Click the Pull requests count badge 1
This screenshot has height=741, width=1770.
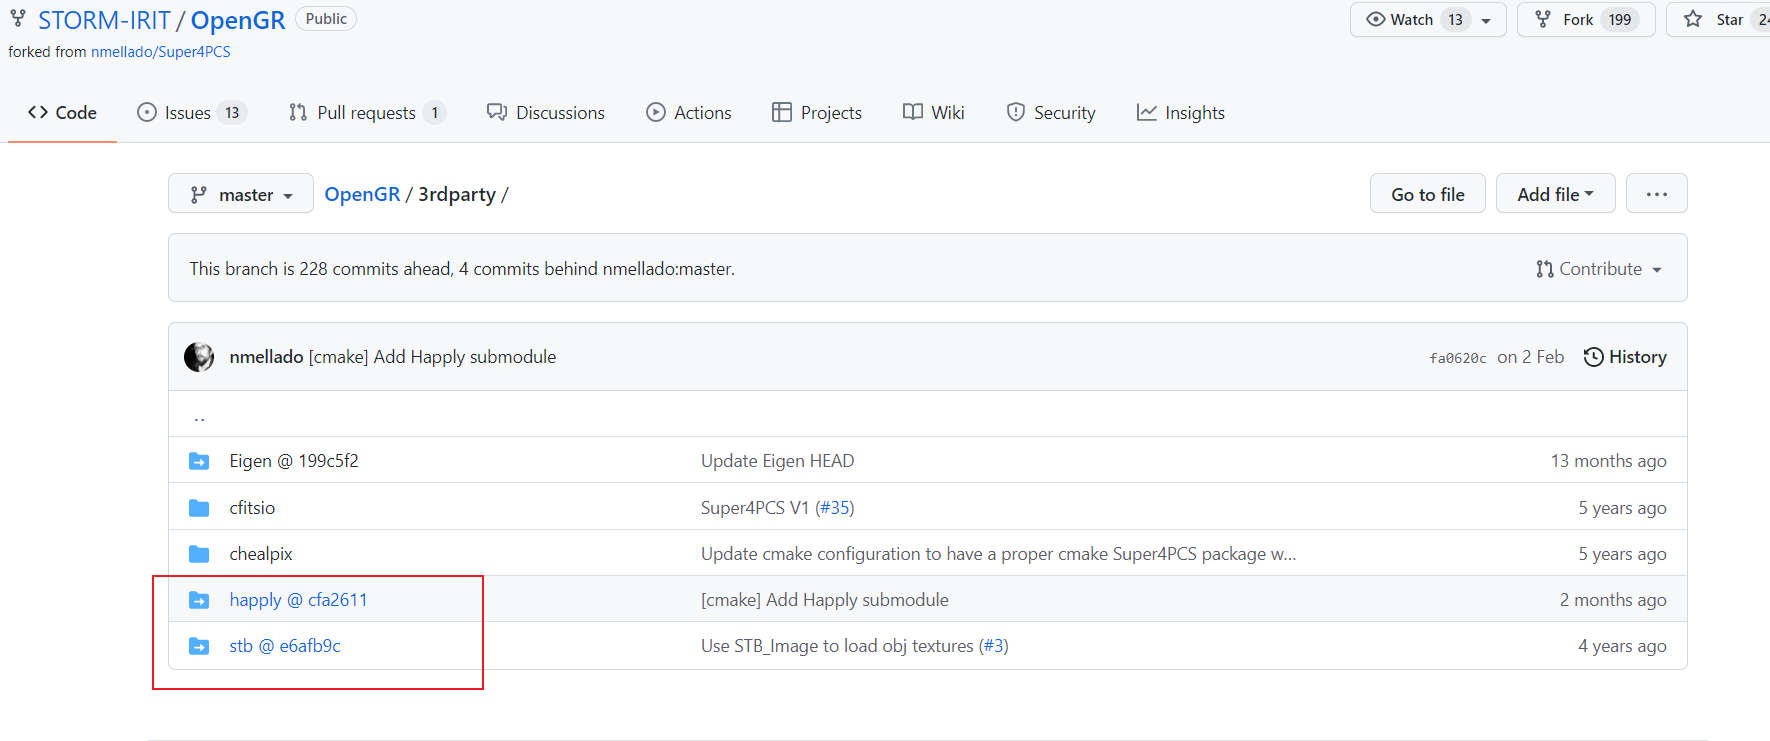[x=434, y=113]
